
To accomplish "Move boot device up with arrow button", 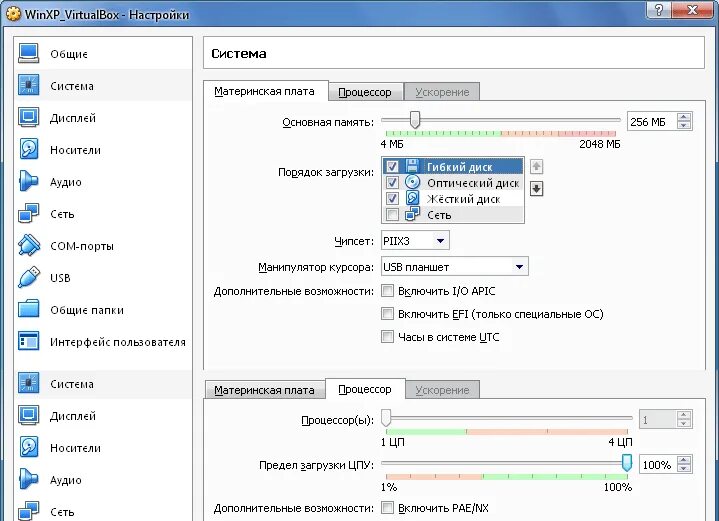I will (x=536, y=166).
